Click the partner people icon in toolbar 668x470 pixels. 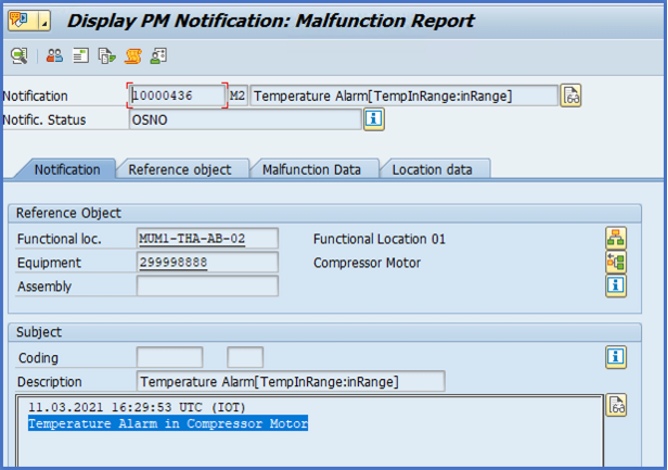(x=55, y=56)
